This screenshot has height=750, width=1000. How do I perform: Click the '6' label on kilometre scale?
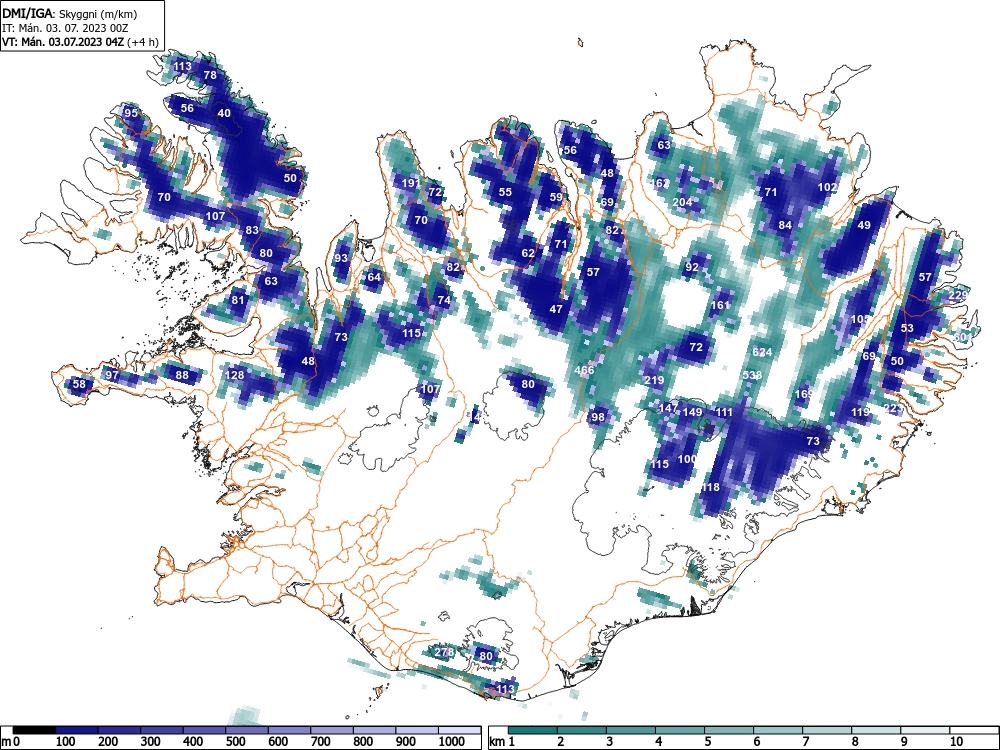(x=757, y=742)
